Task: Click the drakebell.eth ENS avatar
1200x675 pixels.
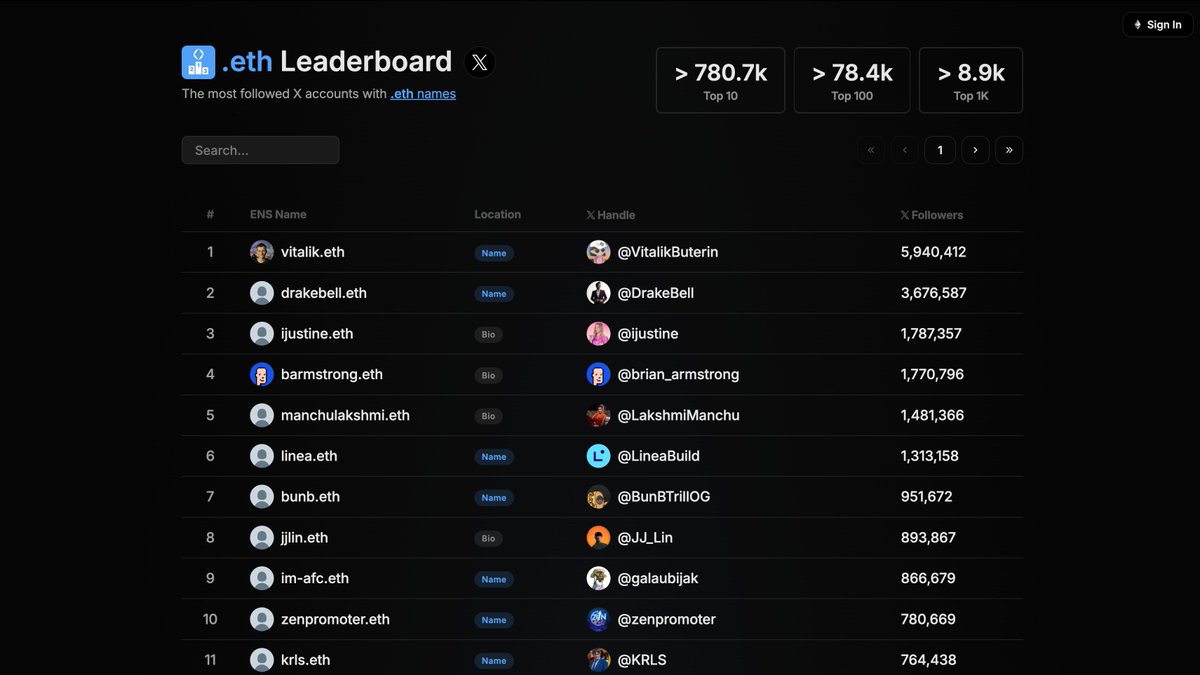Action: (262, 293)
